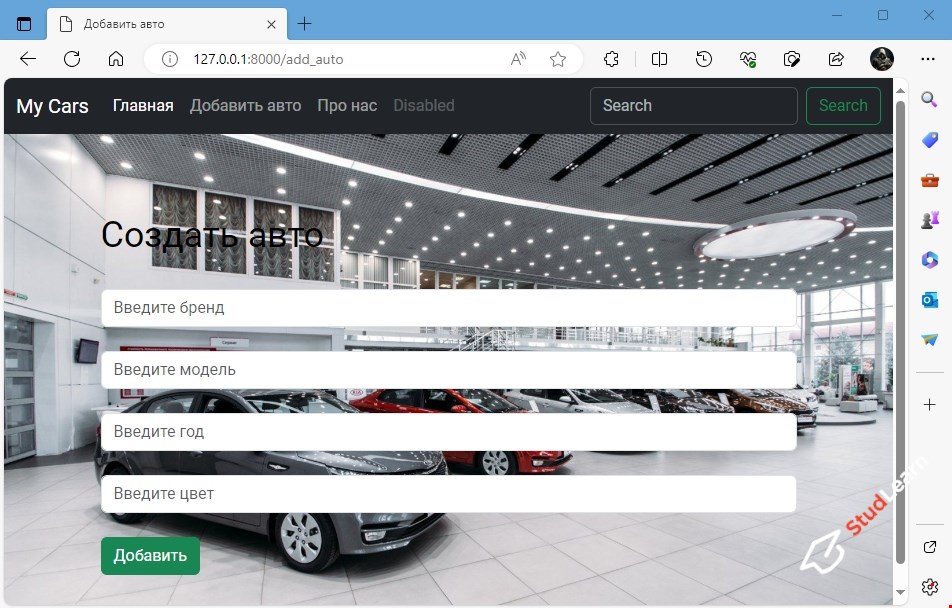Open sidebar Games chess icon
The image size is (952, 608).
[930, 220]
